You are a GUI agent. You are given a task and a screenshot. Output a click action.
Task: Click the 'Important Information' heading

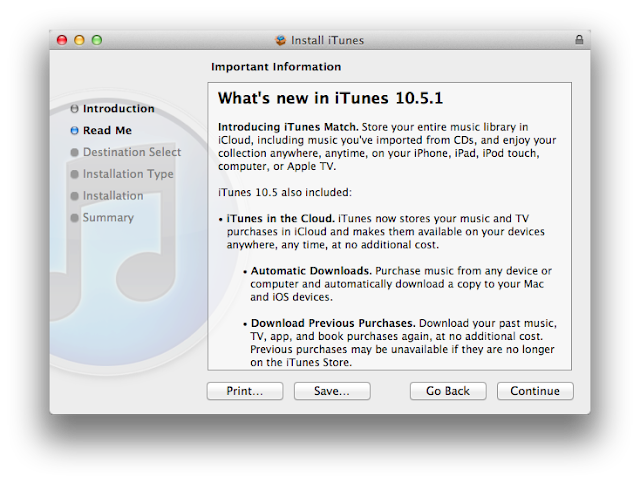pos(276,67)
